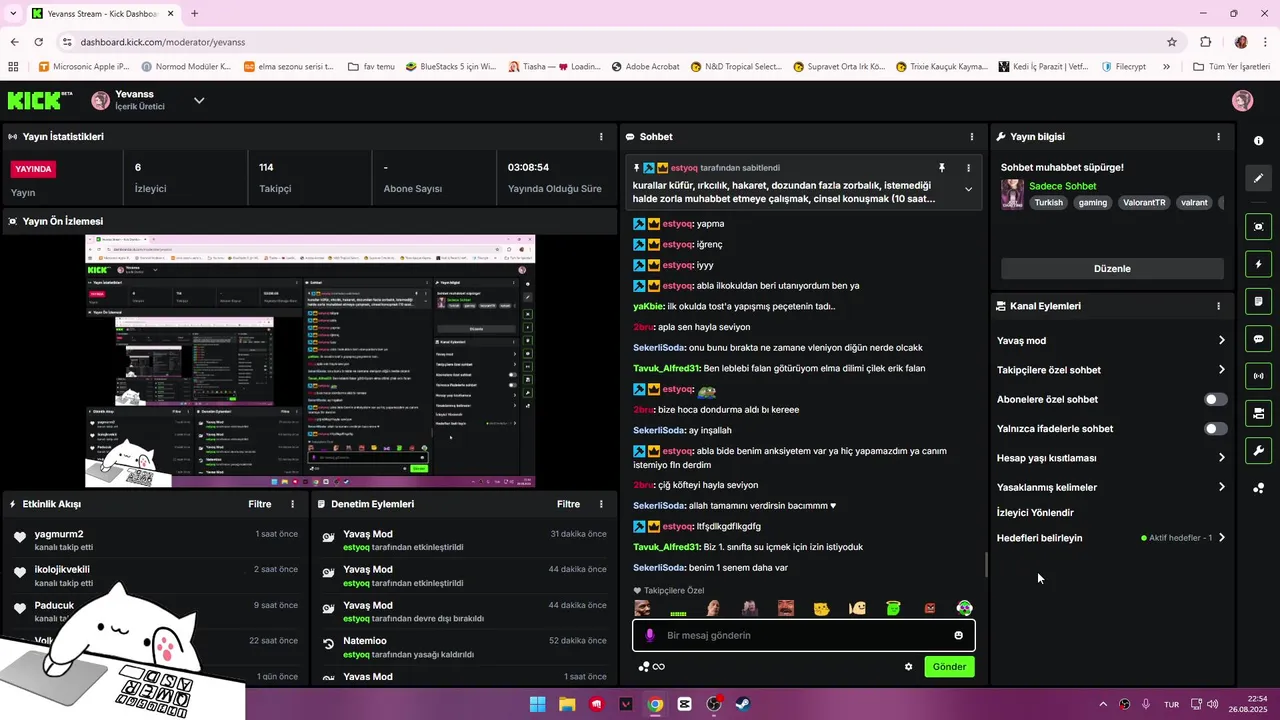Click the green Gönder button
This screenshot has width=1280, height=720.
[x=949, y=667]
